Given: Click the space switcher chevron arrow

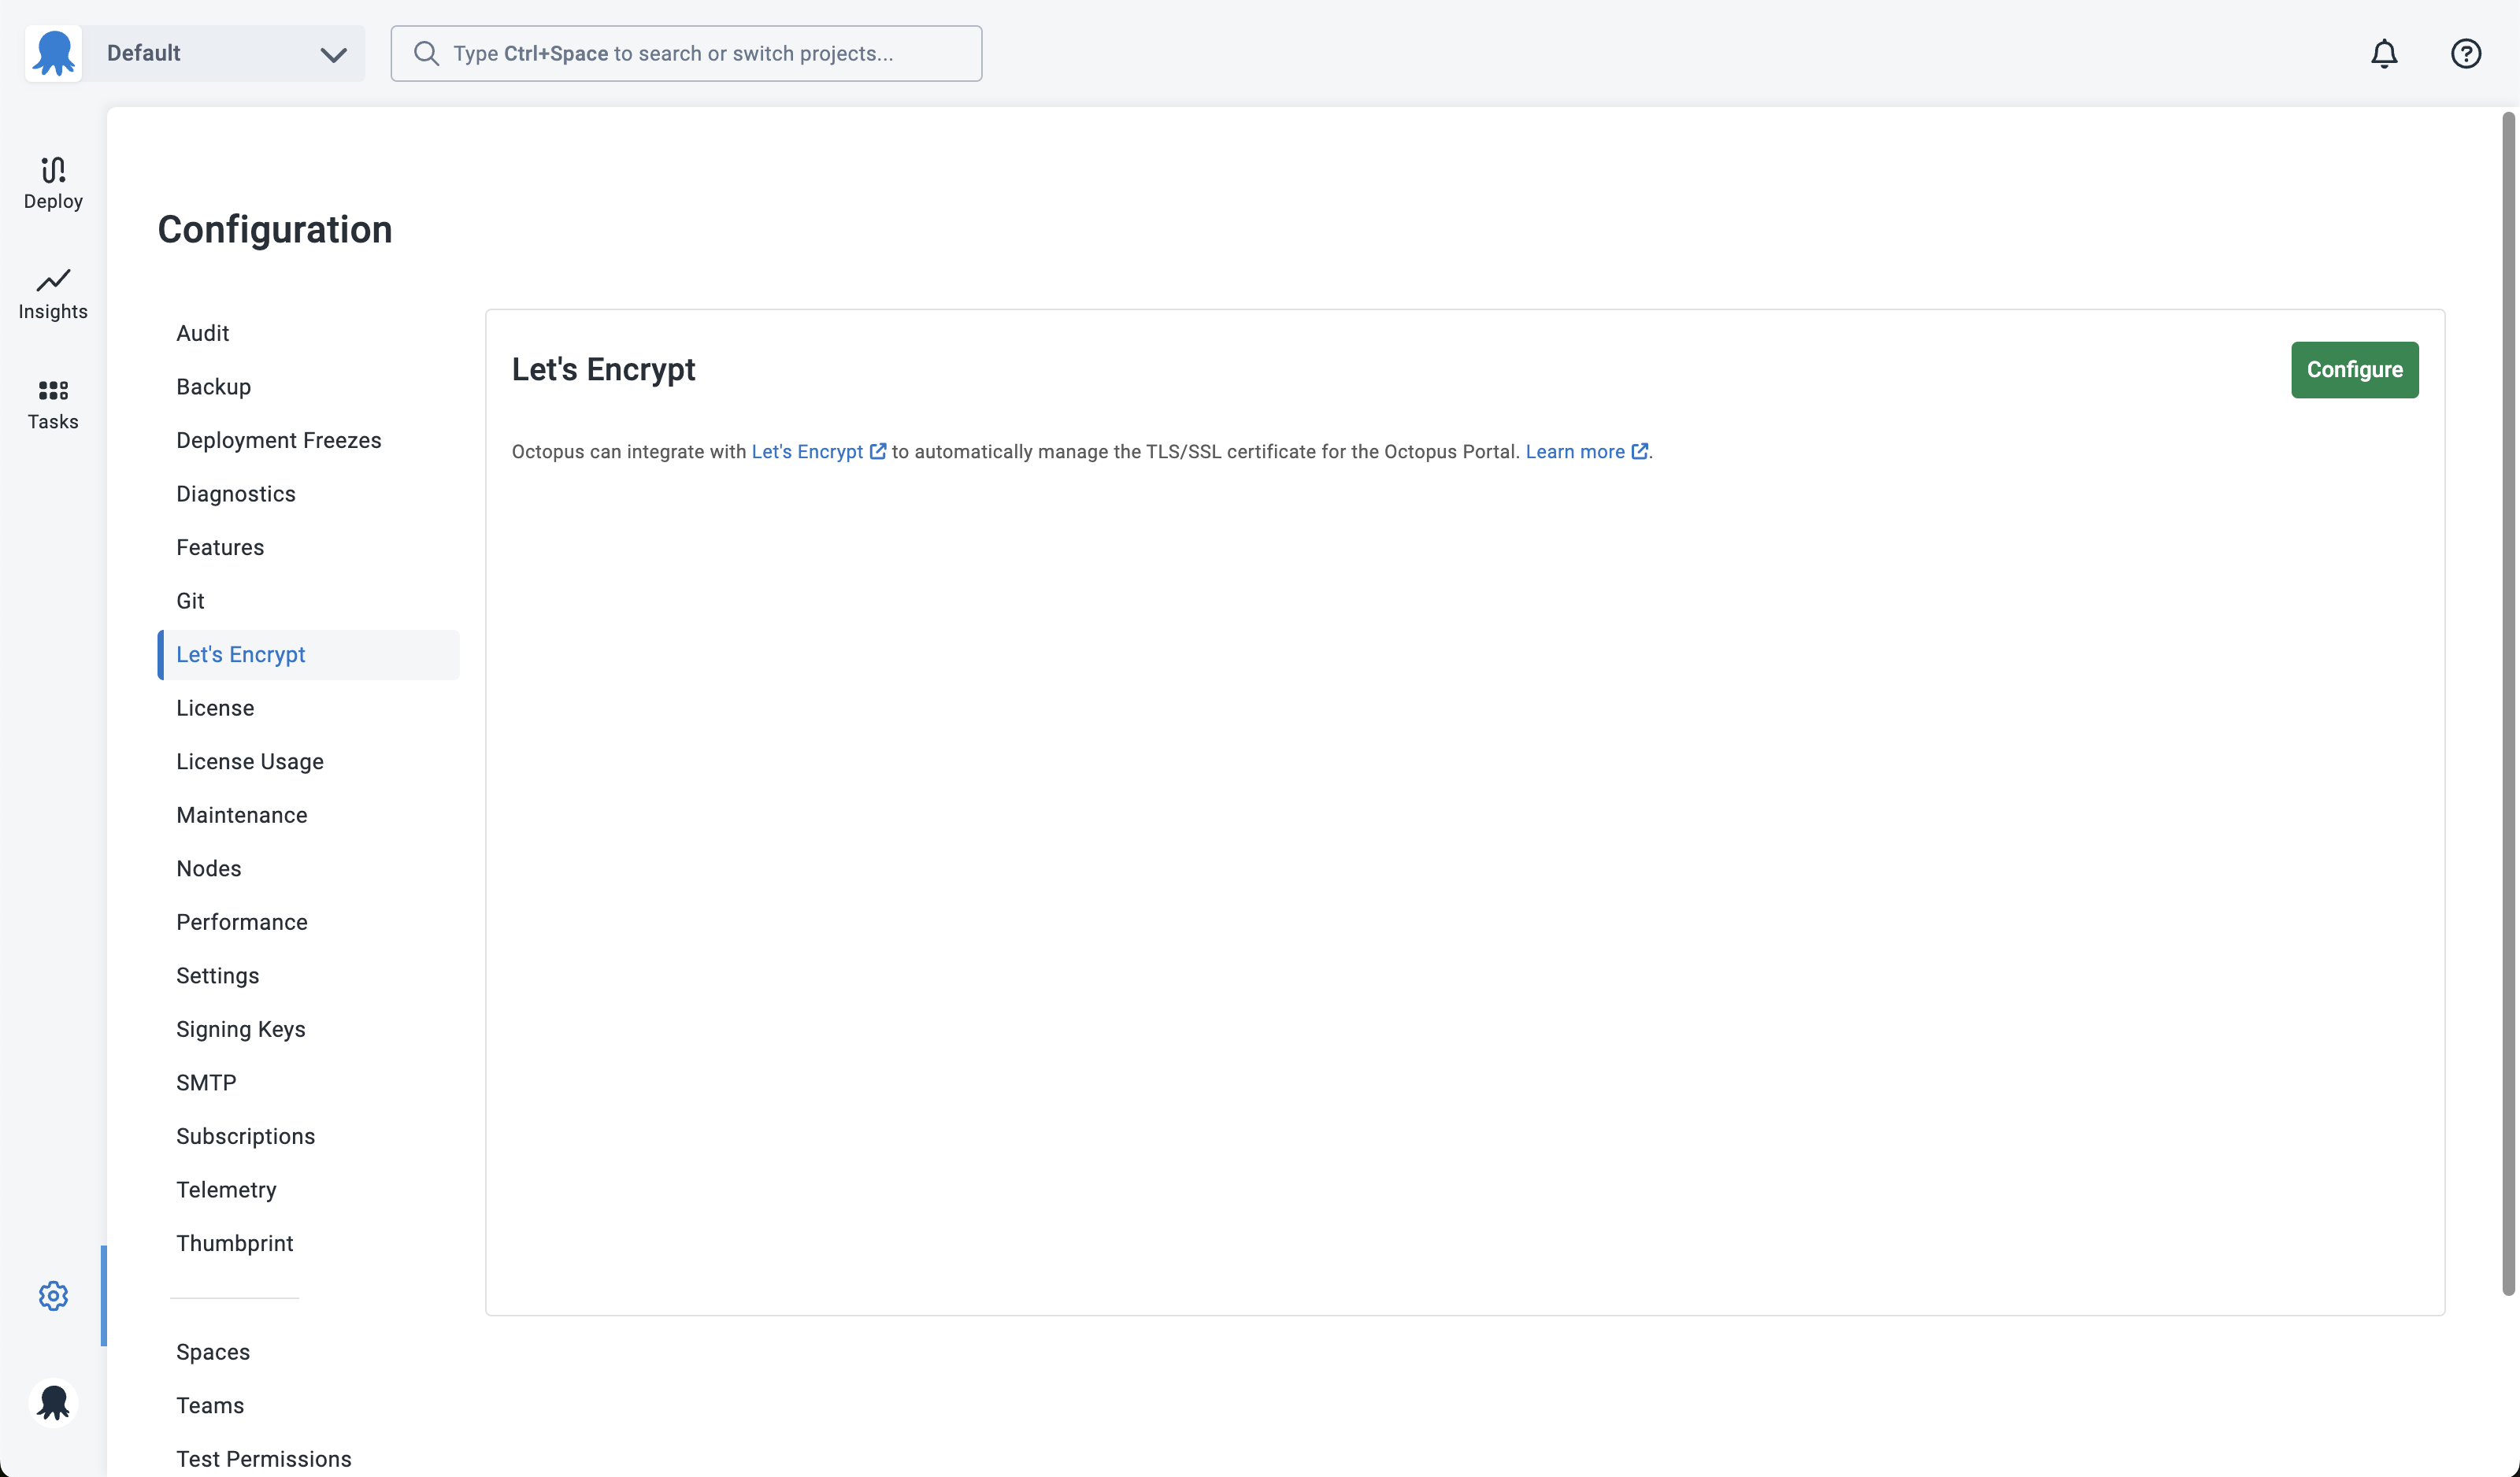Looking at the screenshot, I should (333, 55).
